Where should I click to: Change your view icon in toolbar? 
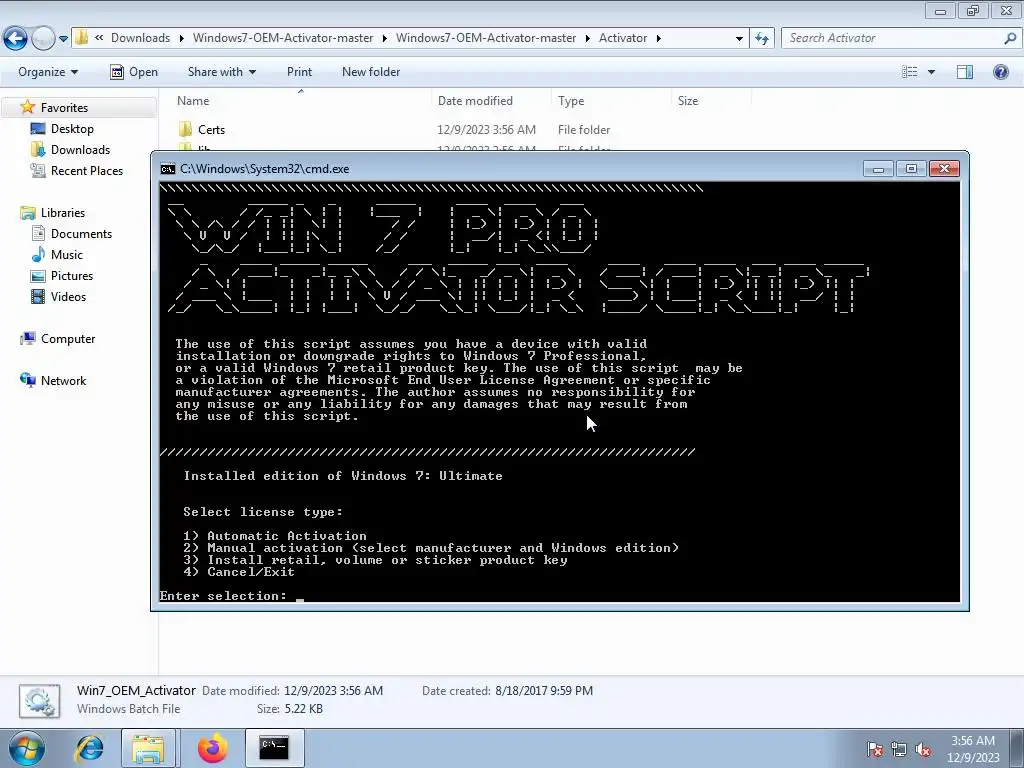[x=910, y=72]
